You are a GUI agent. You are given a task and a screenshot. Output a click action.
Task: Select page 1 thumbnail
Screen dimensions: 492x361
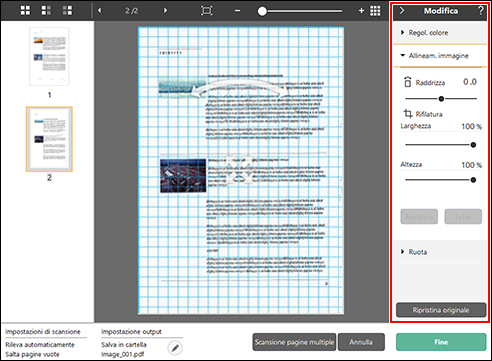(x=49, y=57)
